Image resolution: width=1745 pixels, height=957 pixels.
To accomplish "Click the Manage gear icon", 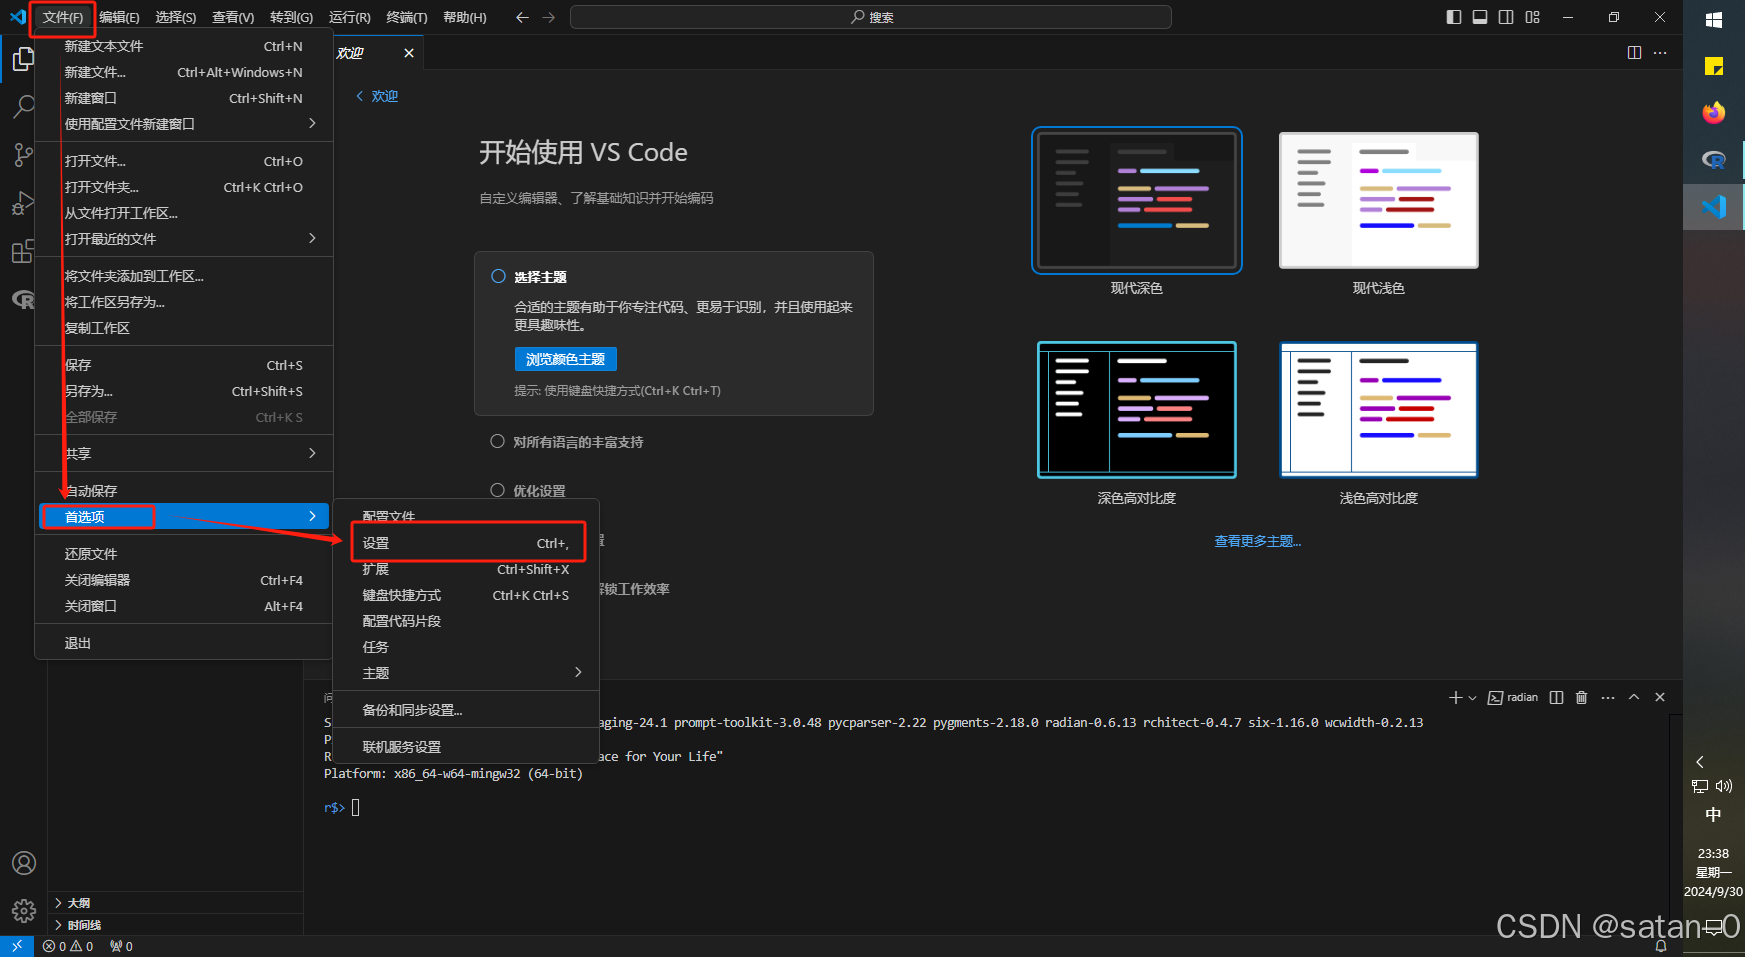I will pyautogui.click(x=24, y=911).
